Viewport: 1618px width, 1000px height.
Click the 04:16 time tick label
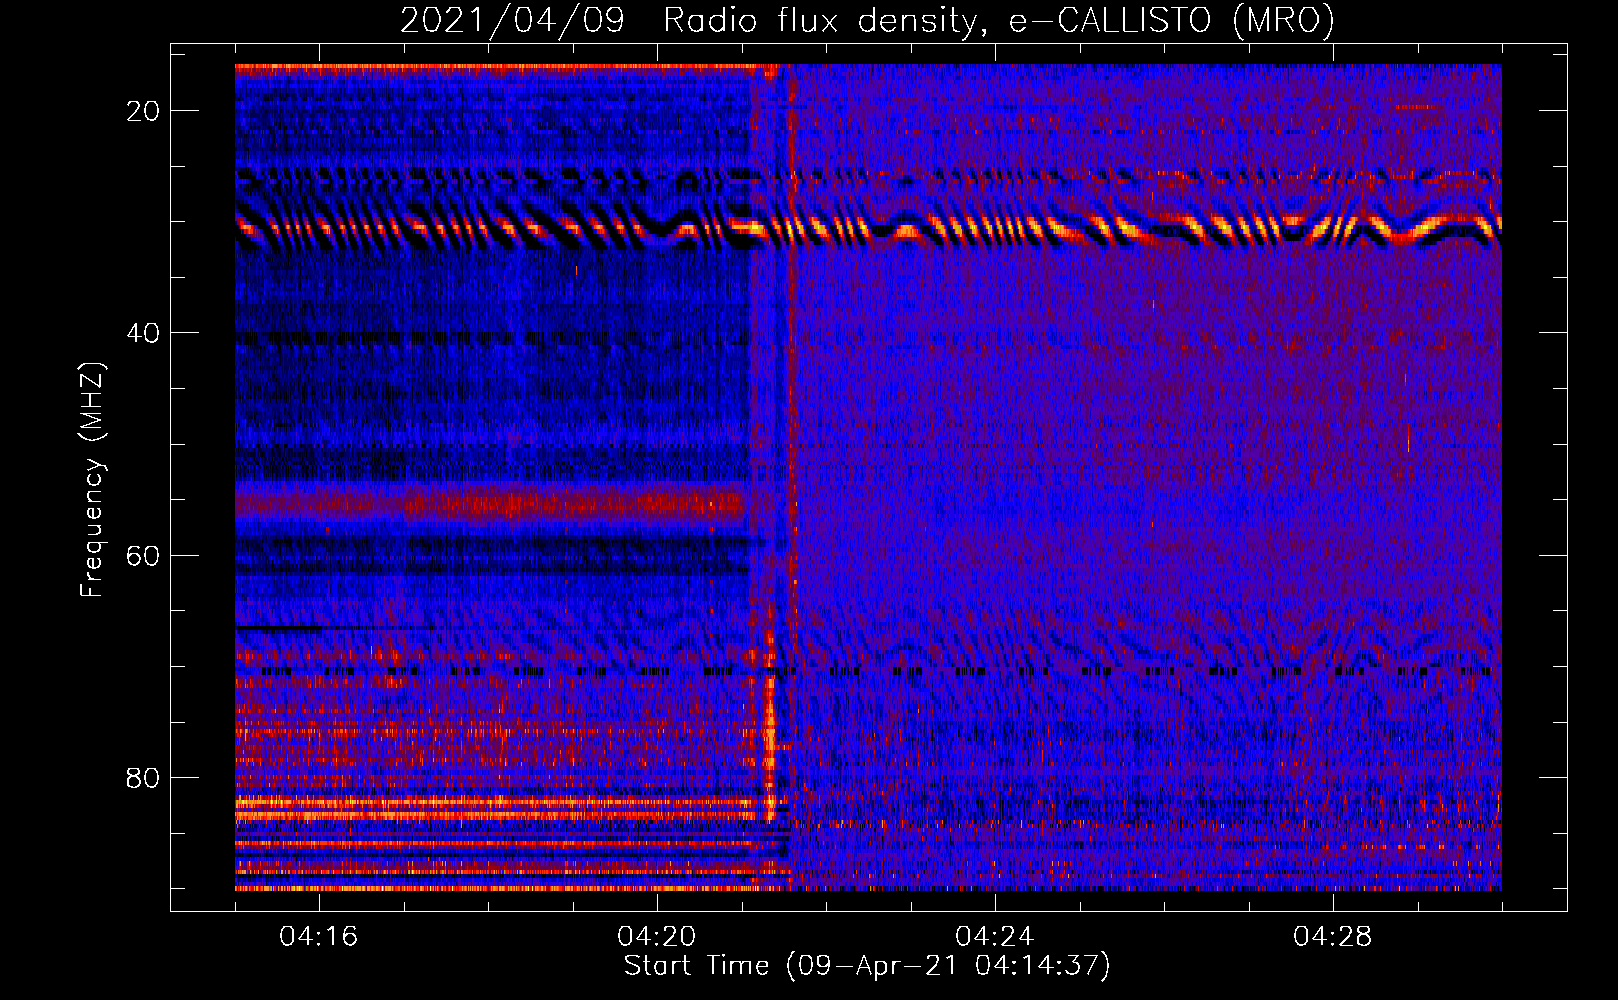pyautogui.click(x=319, y=937)
